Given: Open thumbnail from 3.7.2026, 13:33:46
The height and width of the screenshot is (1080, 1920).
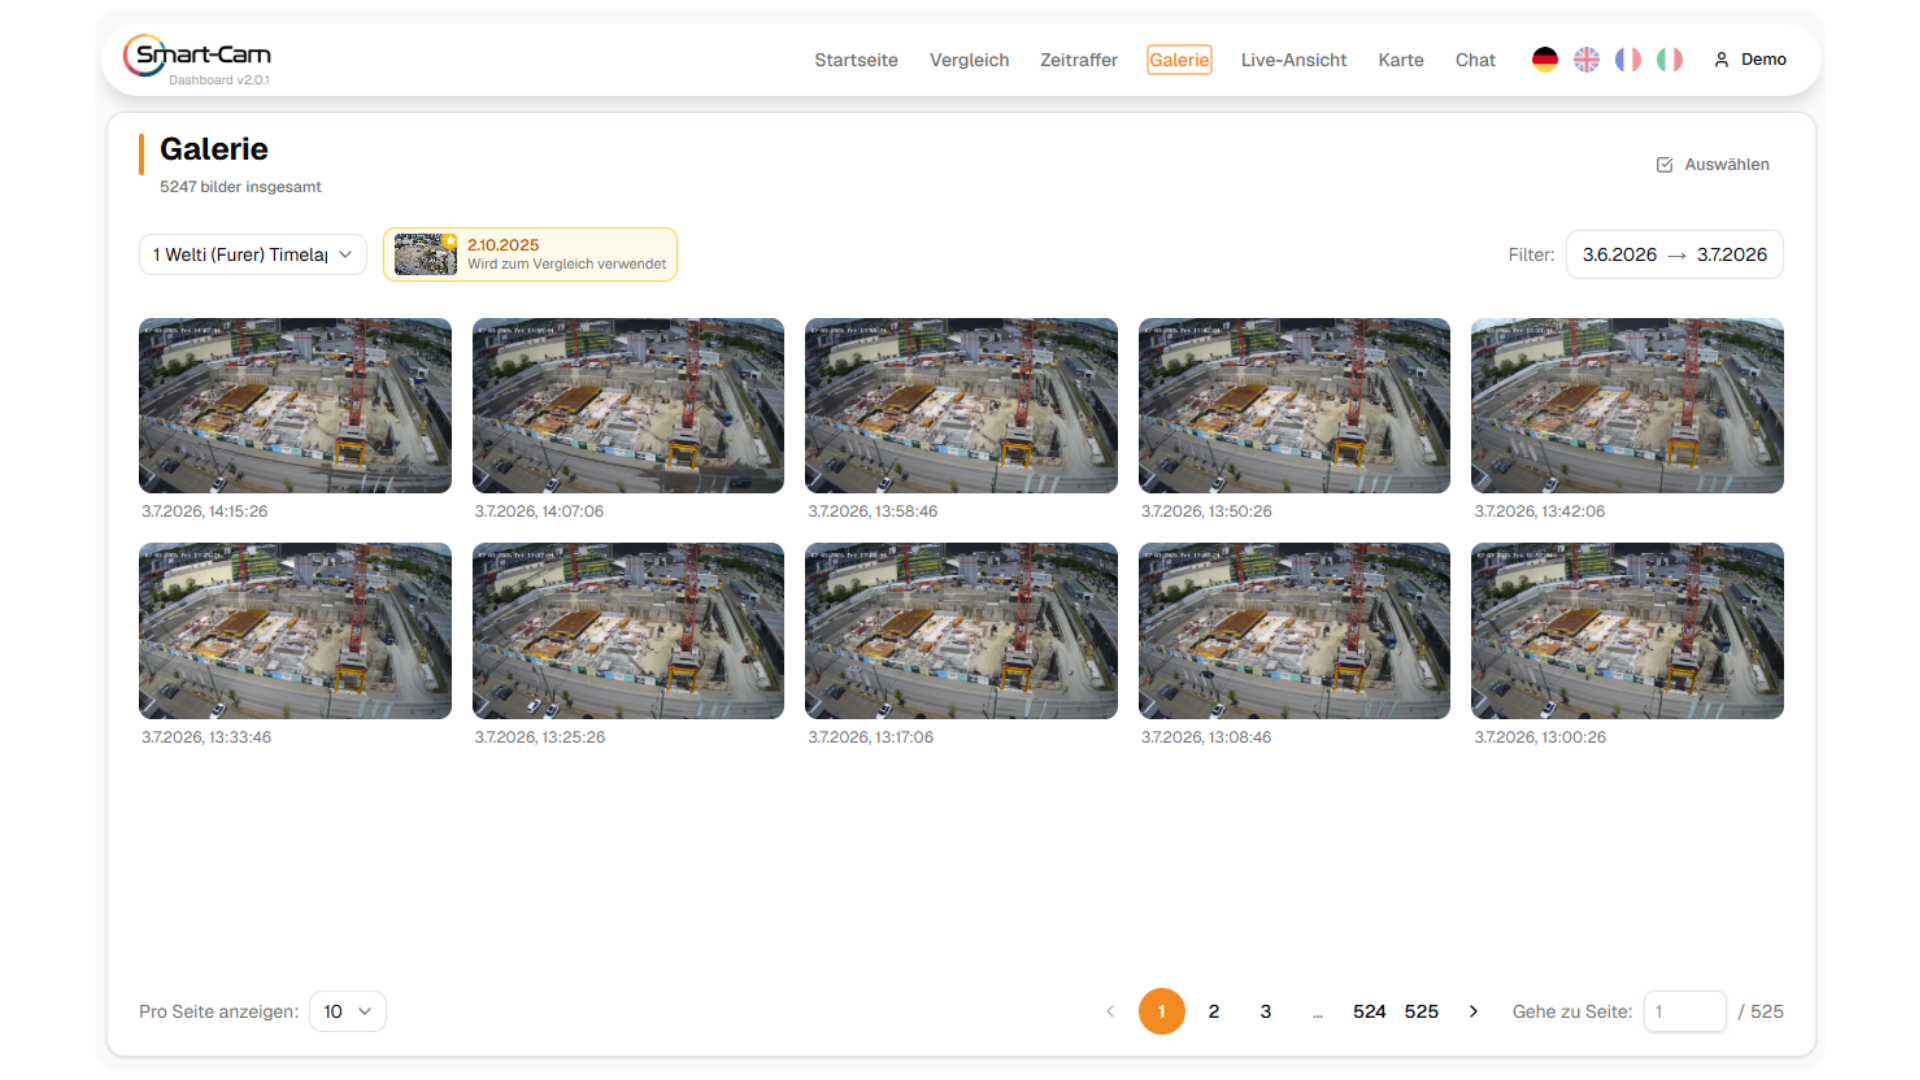Looking at the screenshot, I should [x=295, y=631].
